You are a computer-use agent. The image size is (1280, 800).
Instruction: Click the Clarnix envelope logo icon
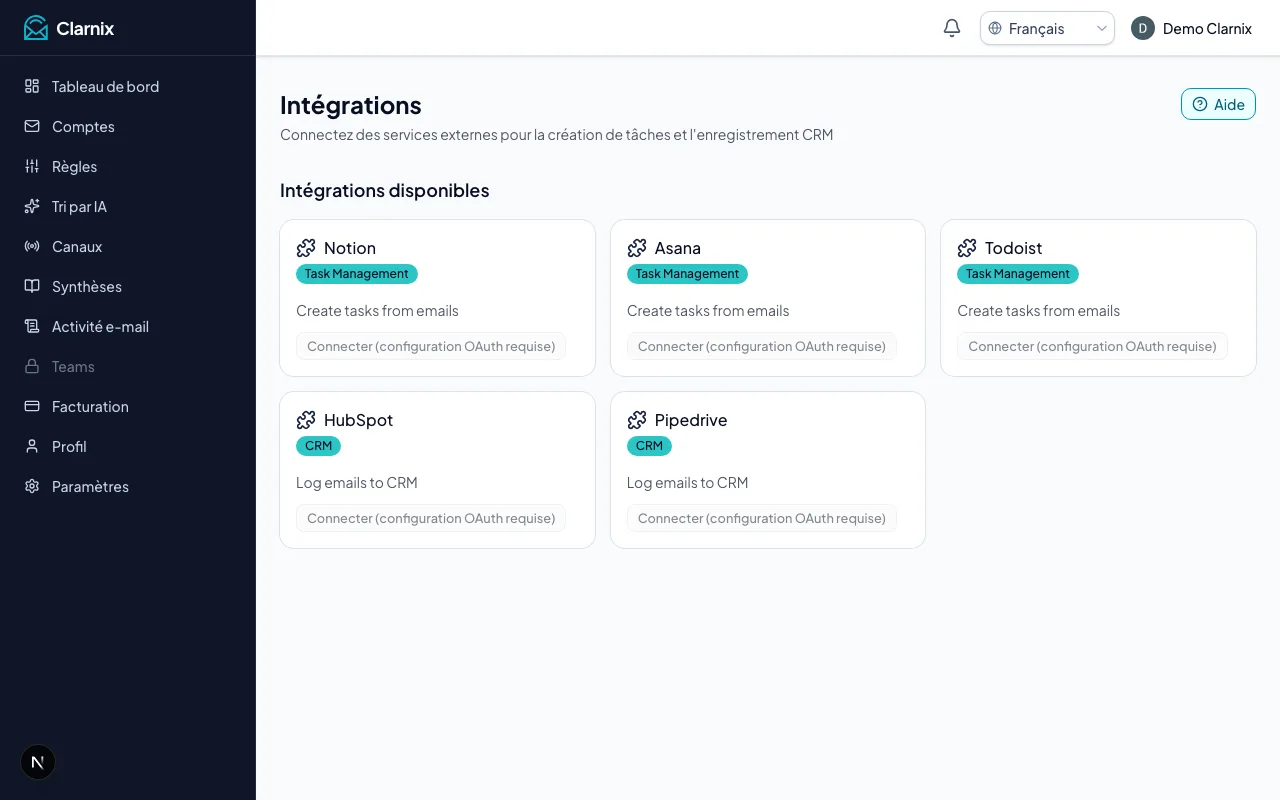pyautogui.click(x=36, y=28)
